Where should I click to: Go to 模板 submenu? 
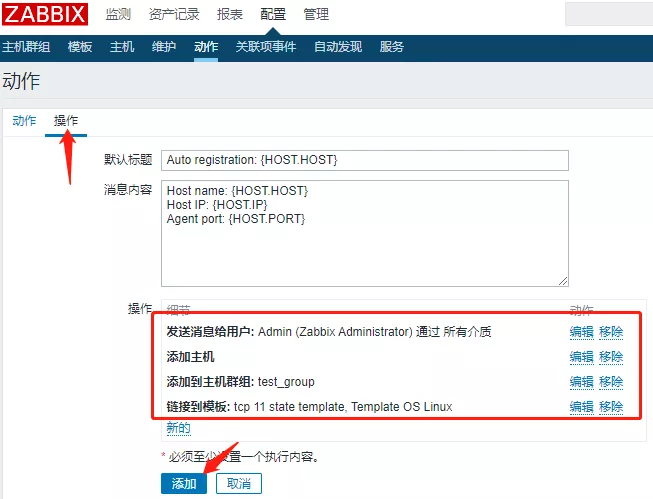point(80,47)
